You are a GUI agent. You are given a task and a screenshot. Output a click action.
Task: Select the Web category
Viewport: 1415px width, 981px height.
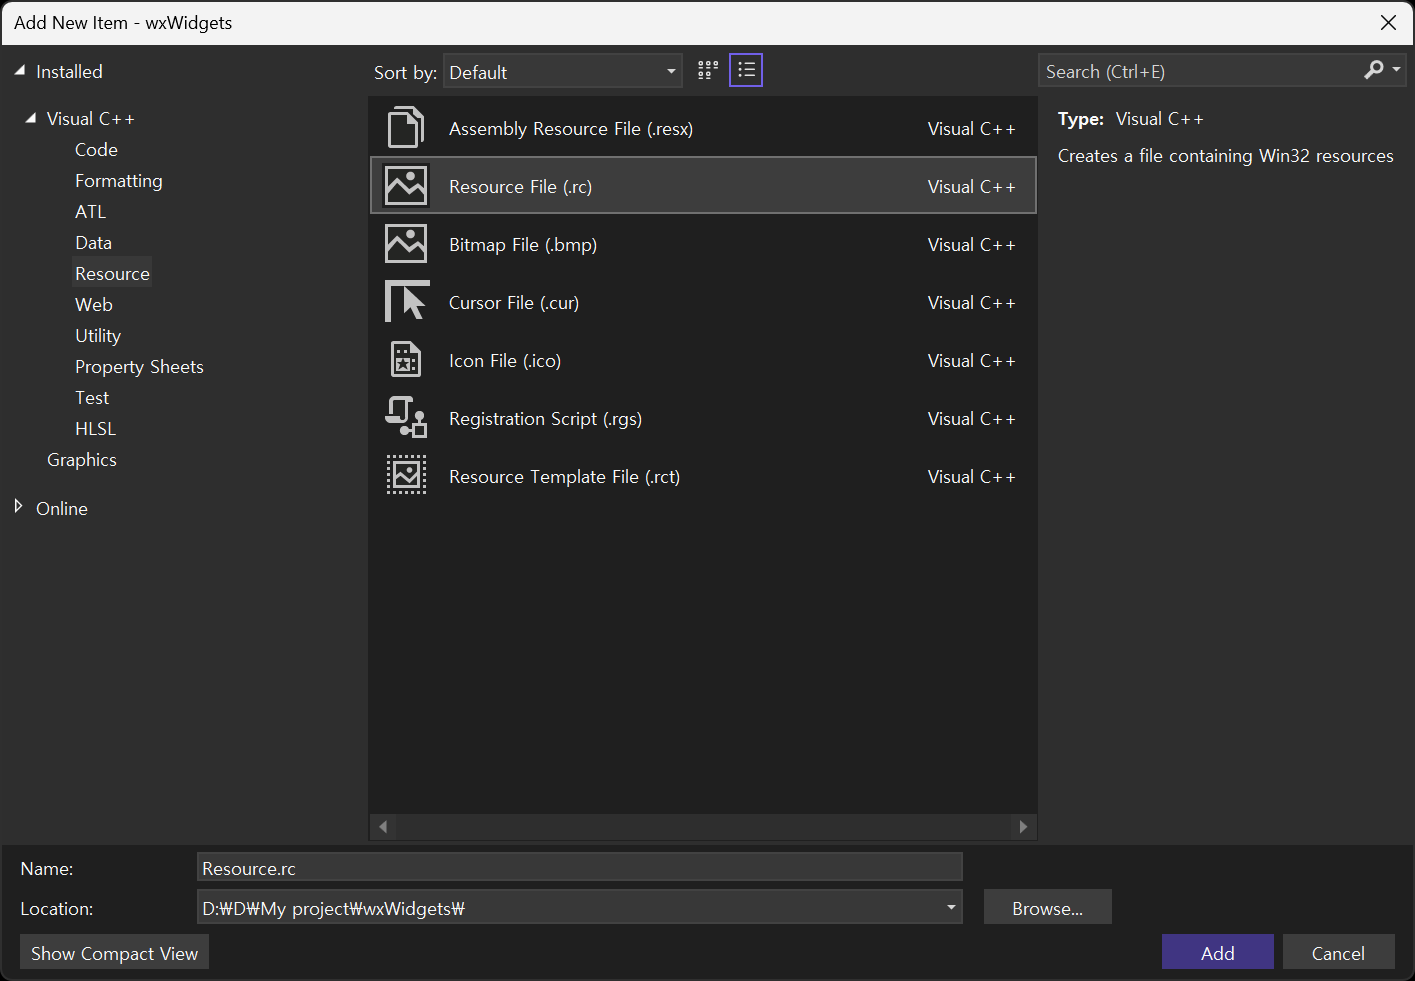coord(93,305)
